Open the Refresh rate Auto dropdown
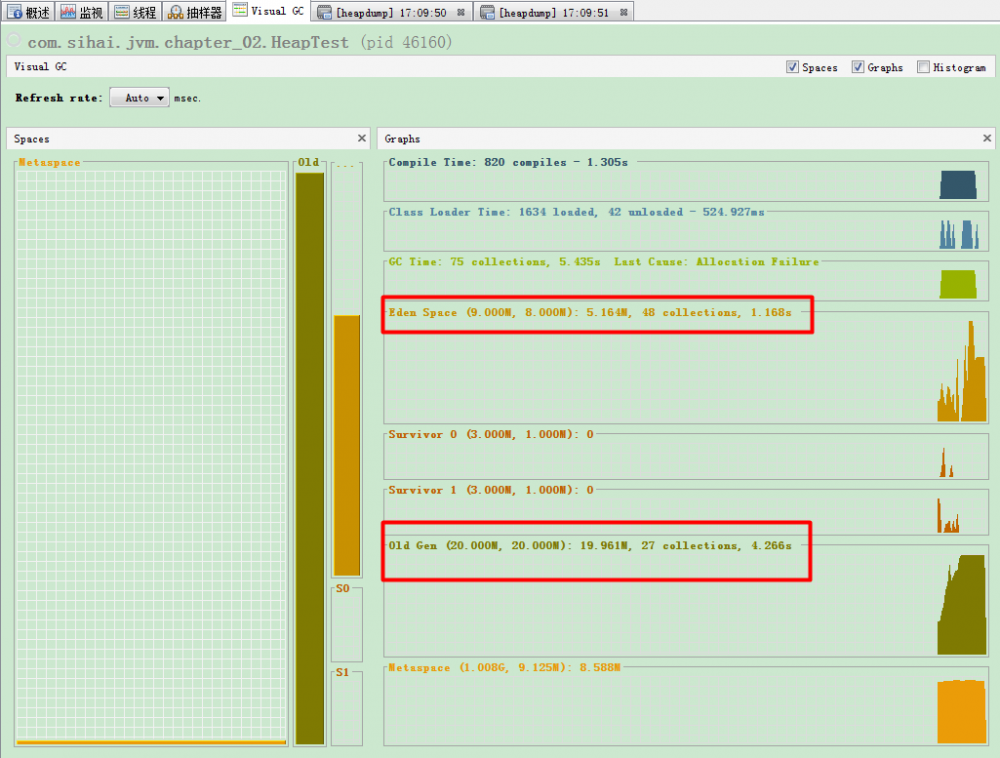The height and width of the screenshot is (758, 1000). (139, 98)
